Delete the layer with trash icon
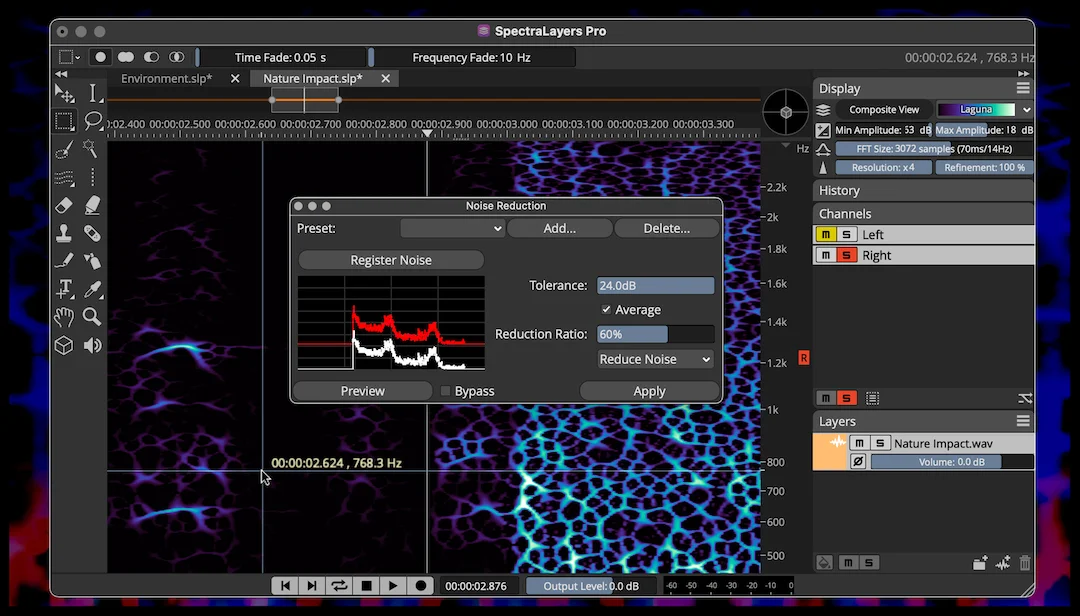Image resolution: width=1080 pixels, height=616 pixels. point(1025,563)
